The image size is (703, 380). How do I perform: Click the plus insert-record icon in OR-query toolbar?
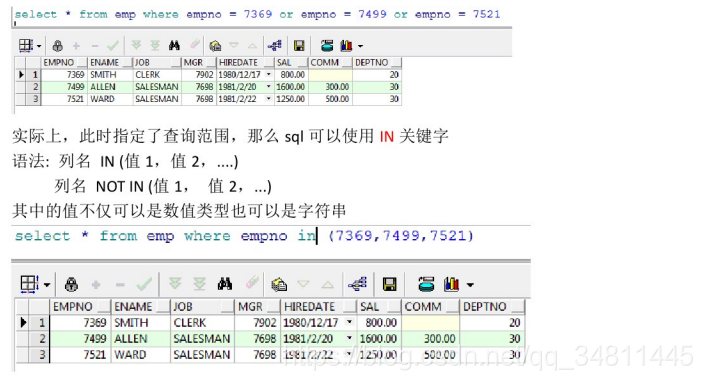tap(76, 46)
